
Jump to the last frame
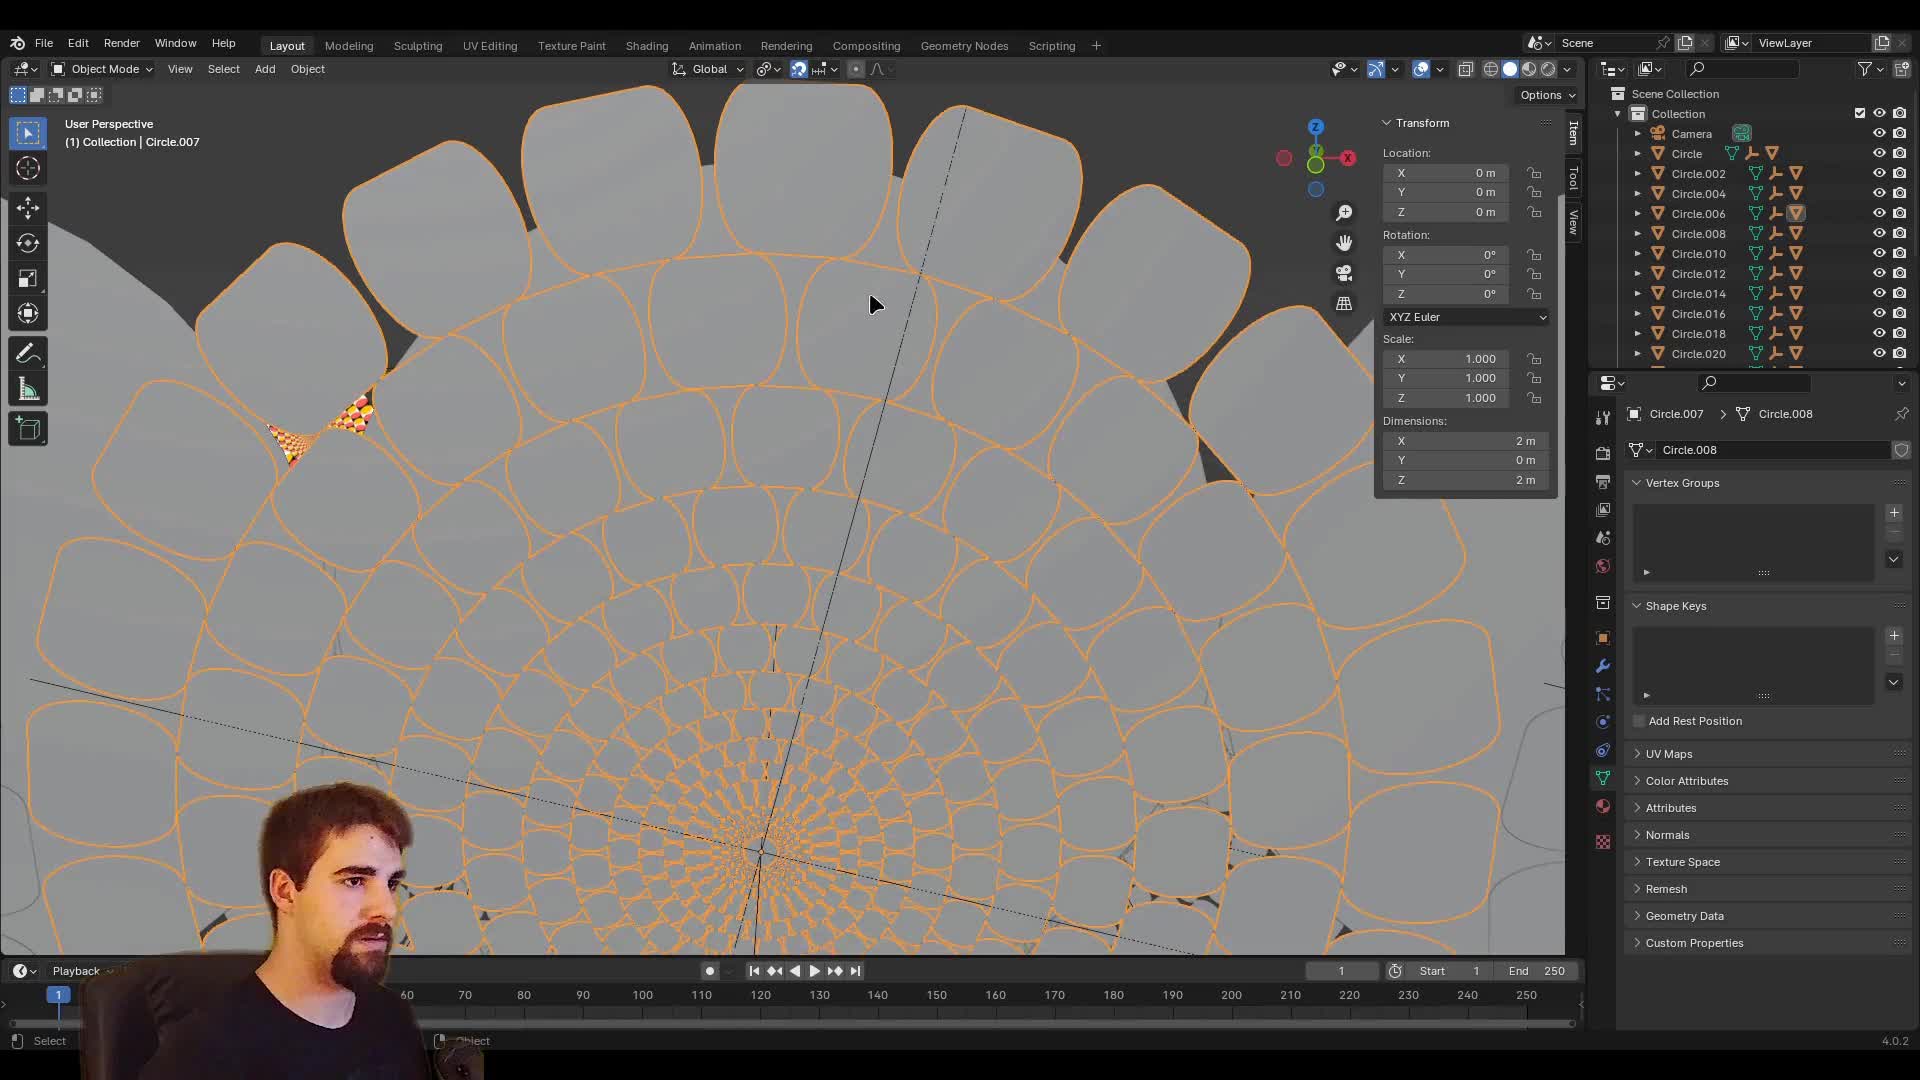855,971
